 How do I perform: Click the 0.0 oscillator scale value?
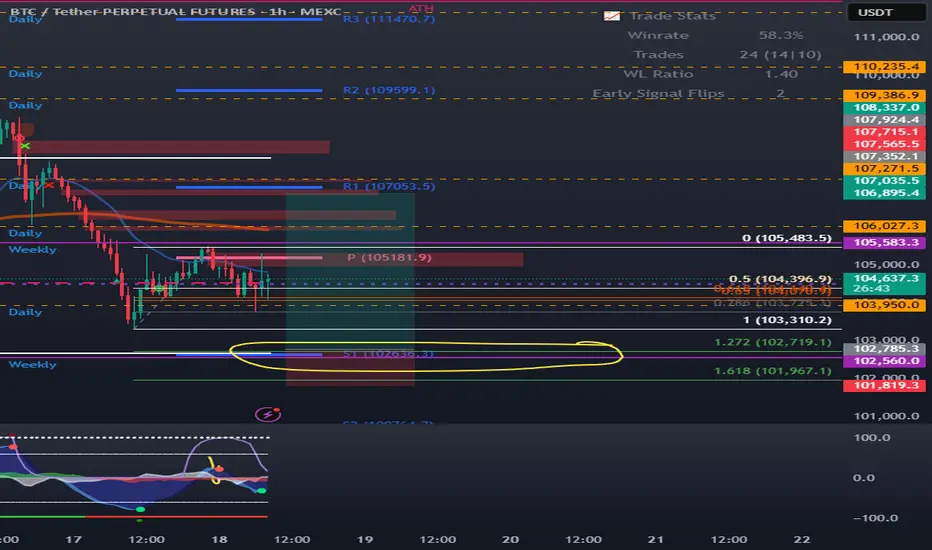864,478
